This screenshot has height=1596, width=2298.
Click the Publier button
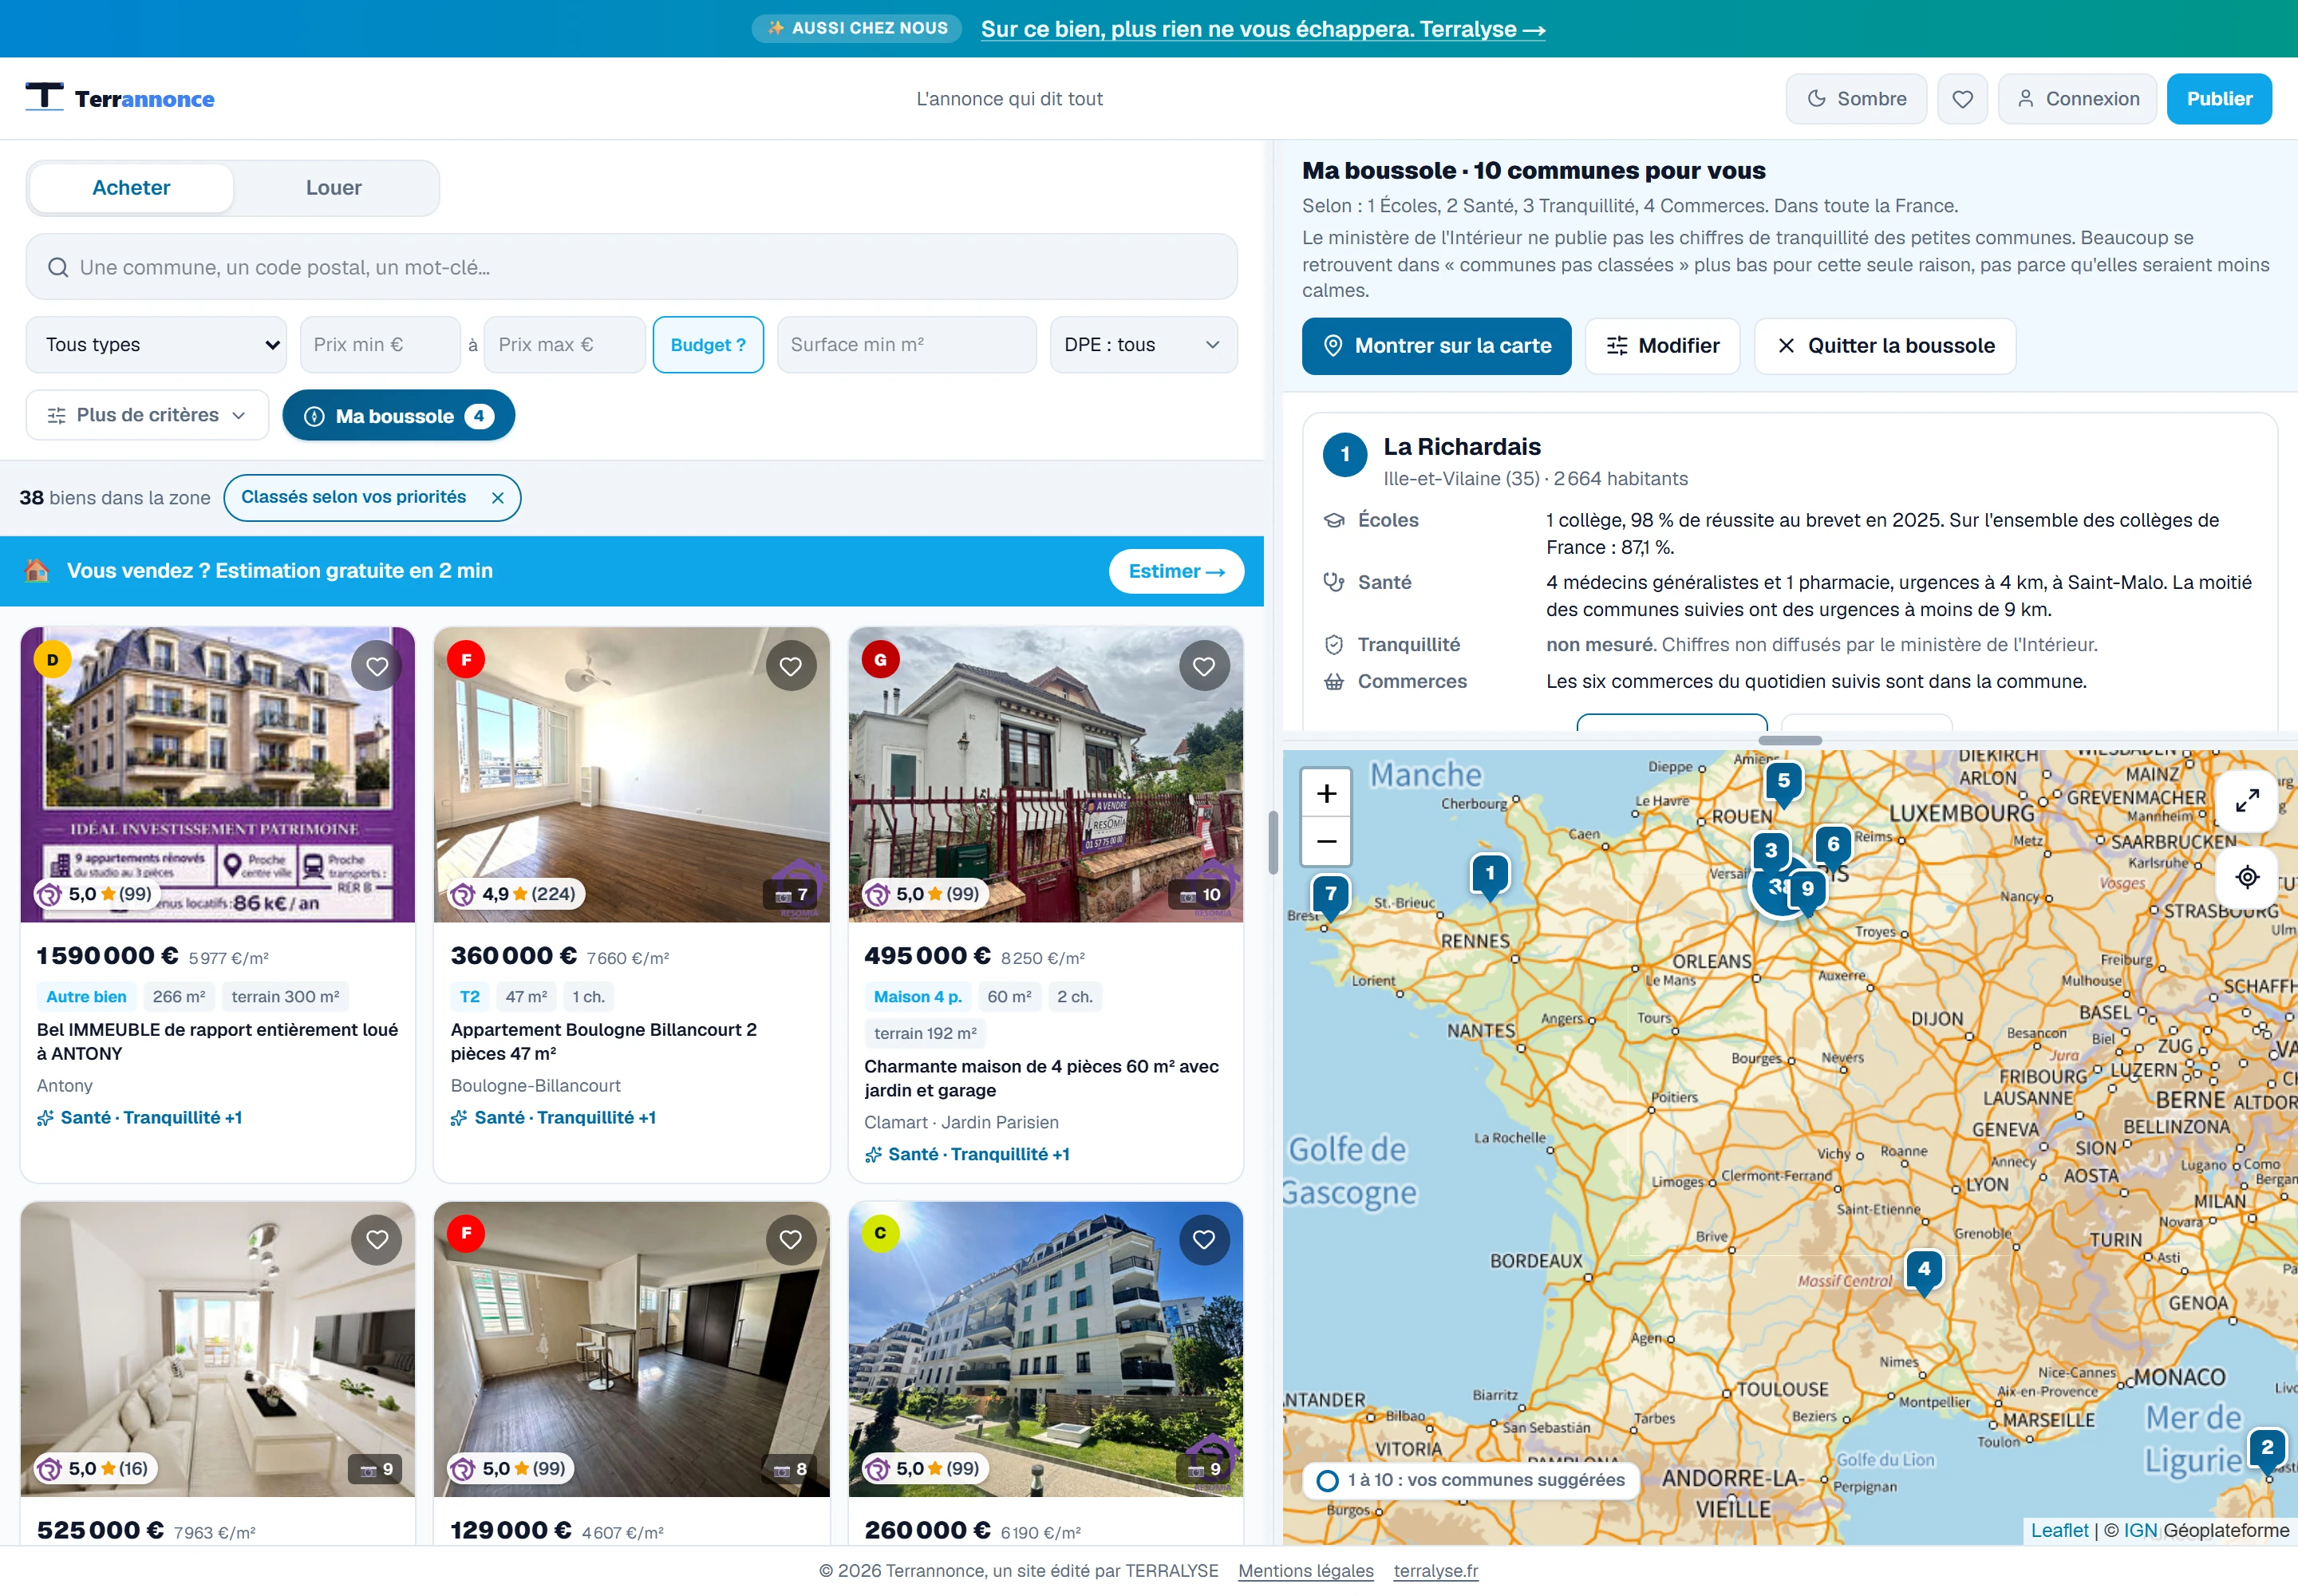2219,99
